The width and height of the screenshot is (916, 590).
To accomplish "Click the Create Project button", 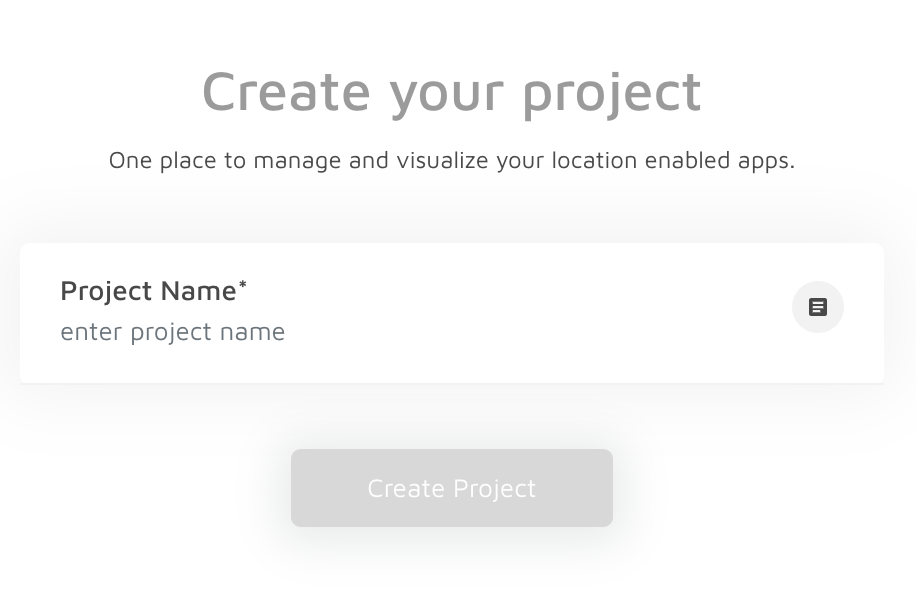I will coord(451,488).
